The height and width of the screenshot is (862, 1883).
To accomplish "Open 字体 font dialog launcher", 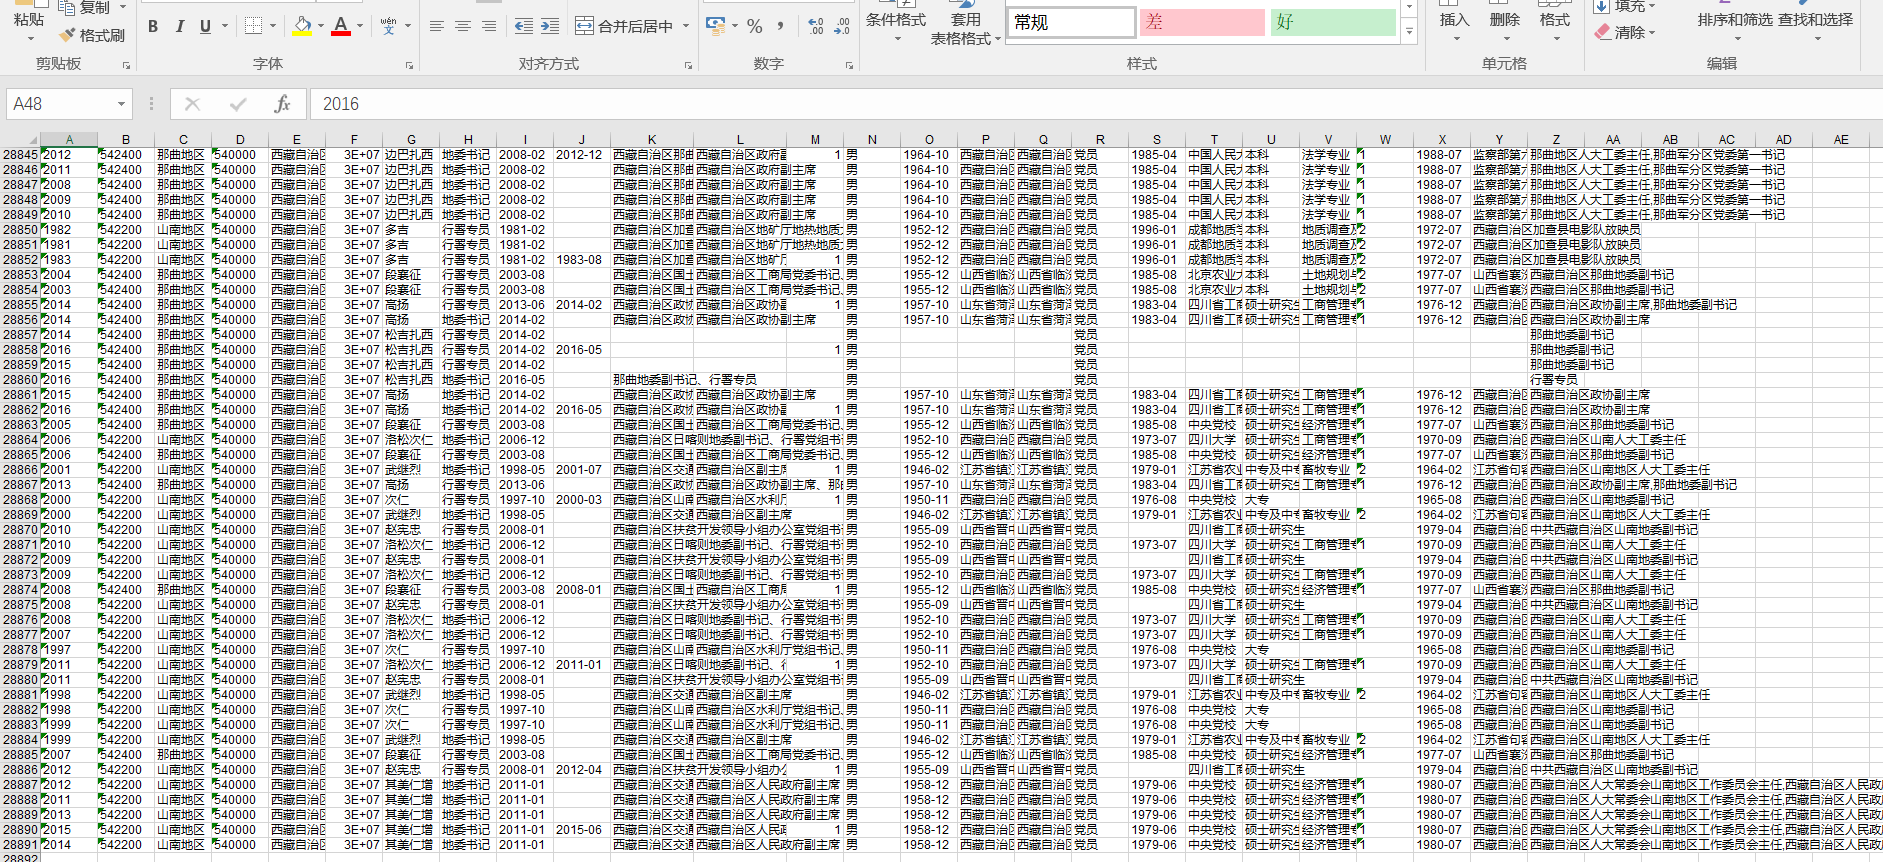I will (x=410, y=65).
